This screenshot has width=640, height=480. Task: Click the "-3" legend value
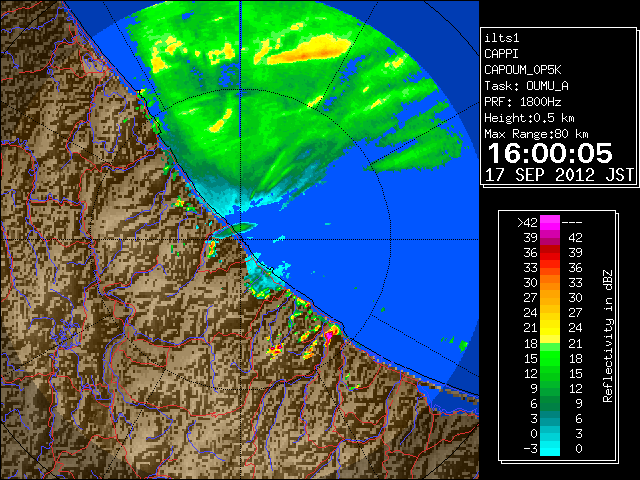tap(531, 449)
